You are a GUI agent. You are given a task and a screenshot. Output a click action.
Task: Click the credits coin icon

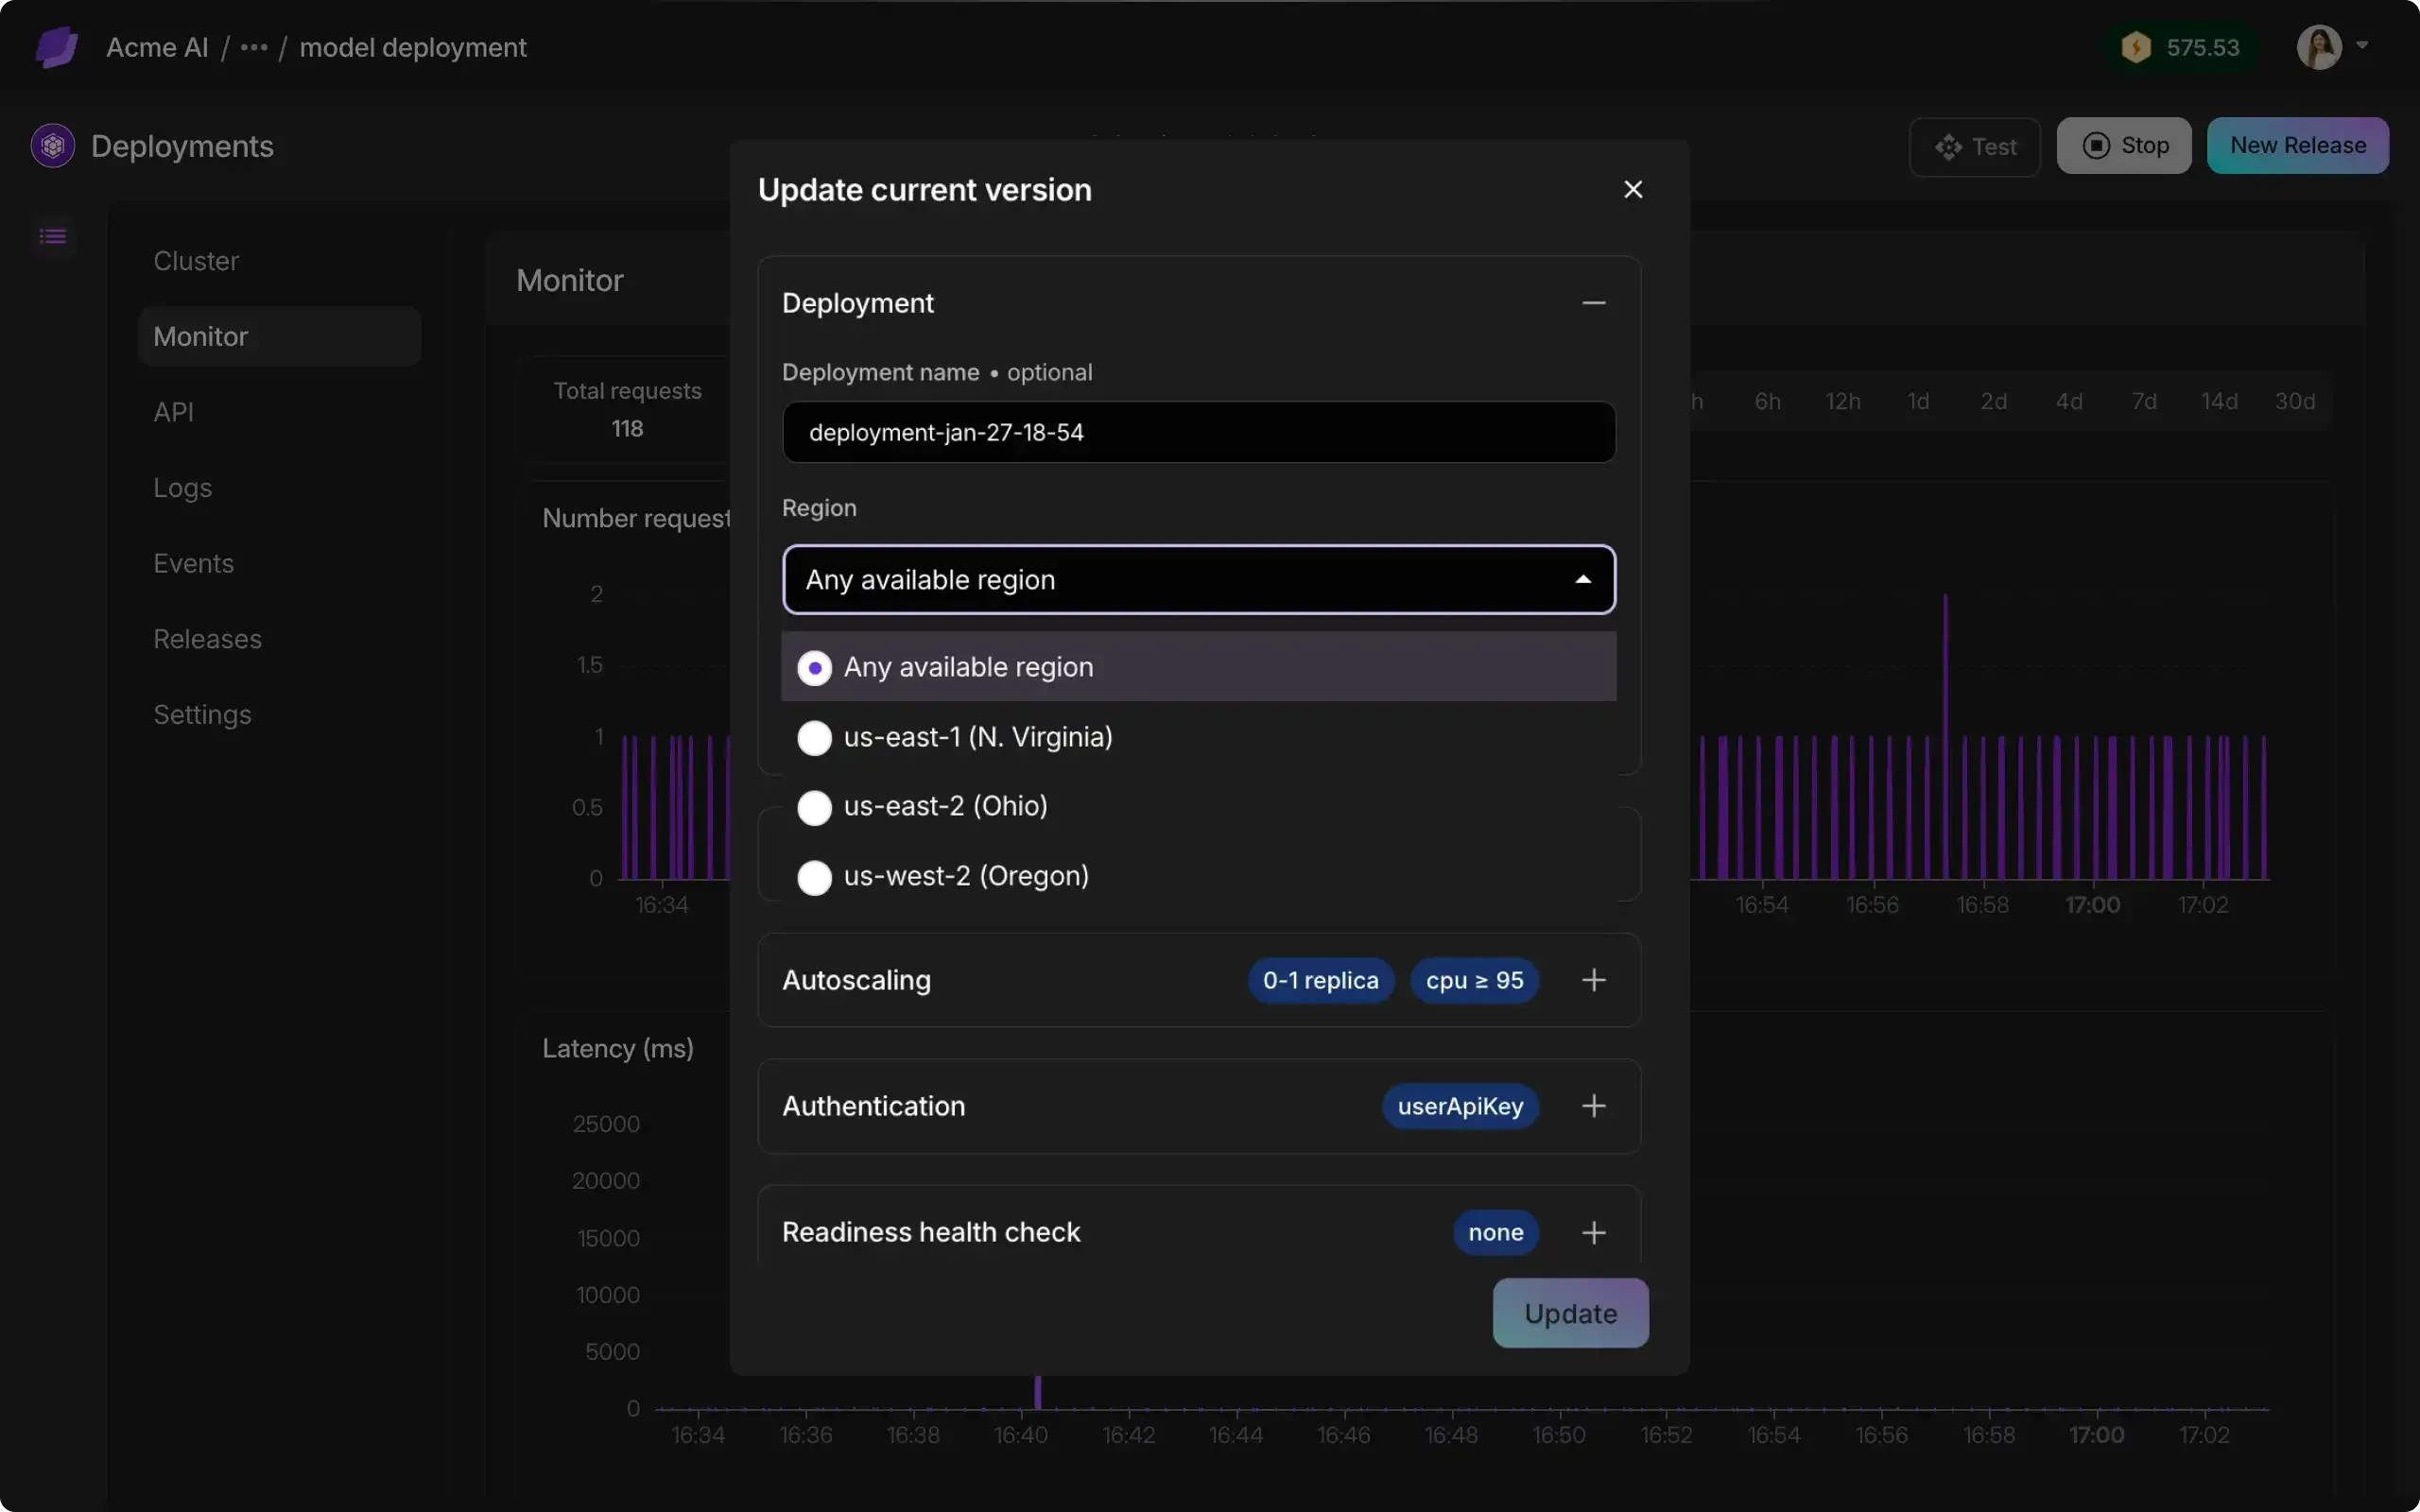pyautogui.click(x=2135, y=47)
